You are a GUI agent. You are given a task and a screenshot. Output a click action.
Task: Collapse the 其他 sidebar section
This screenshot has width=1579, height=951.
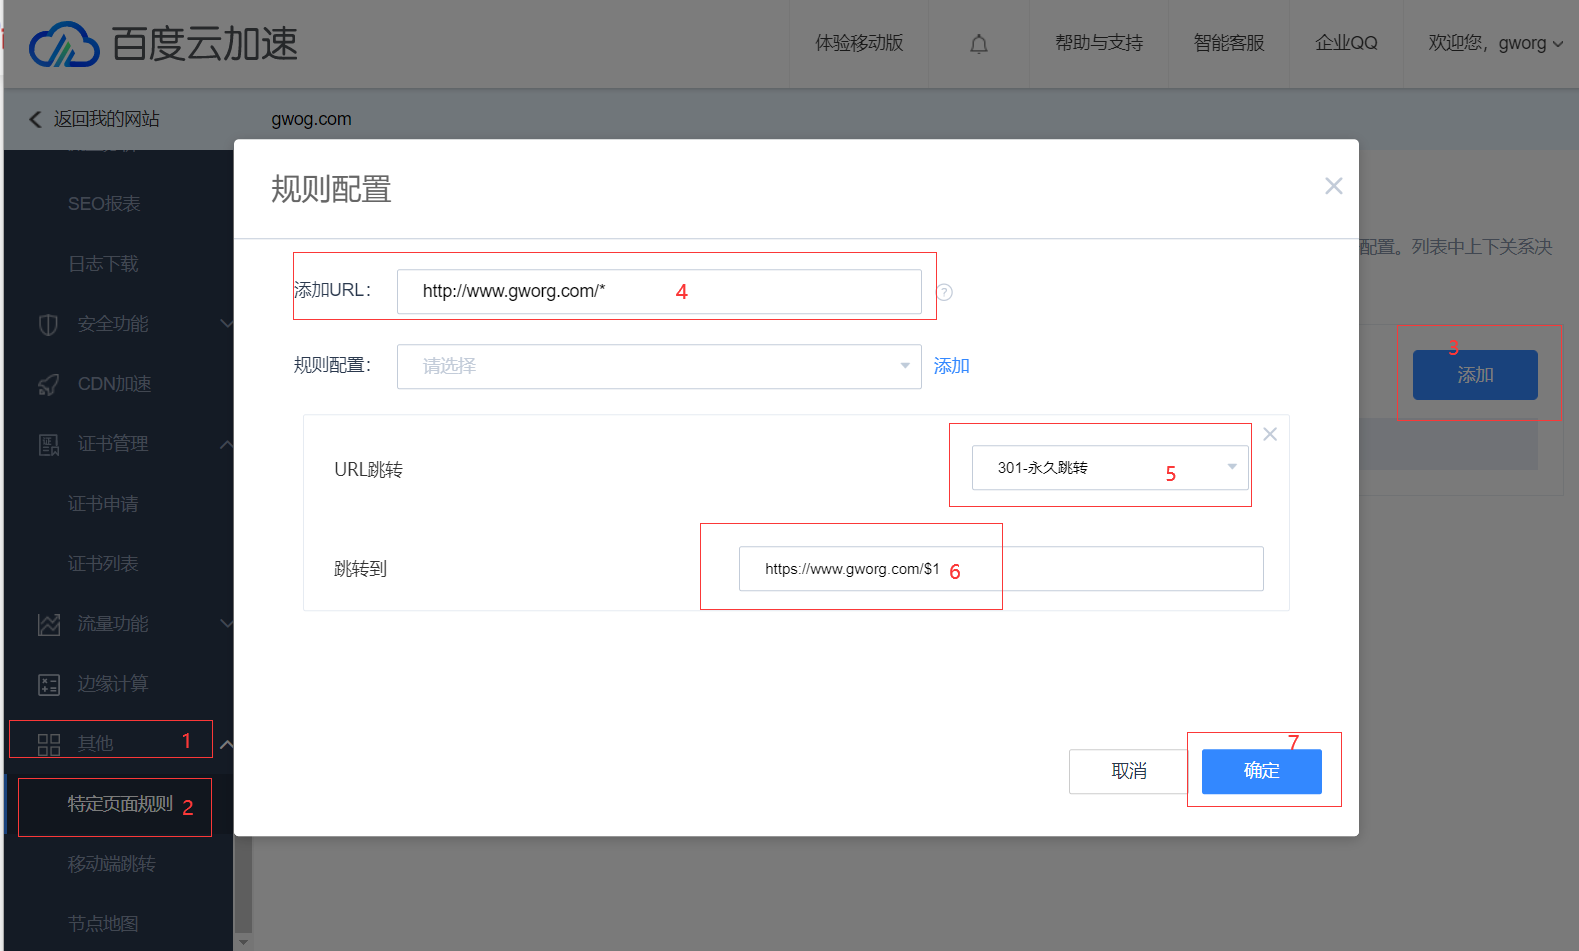pyautogui.click(x=227, y=744)
